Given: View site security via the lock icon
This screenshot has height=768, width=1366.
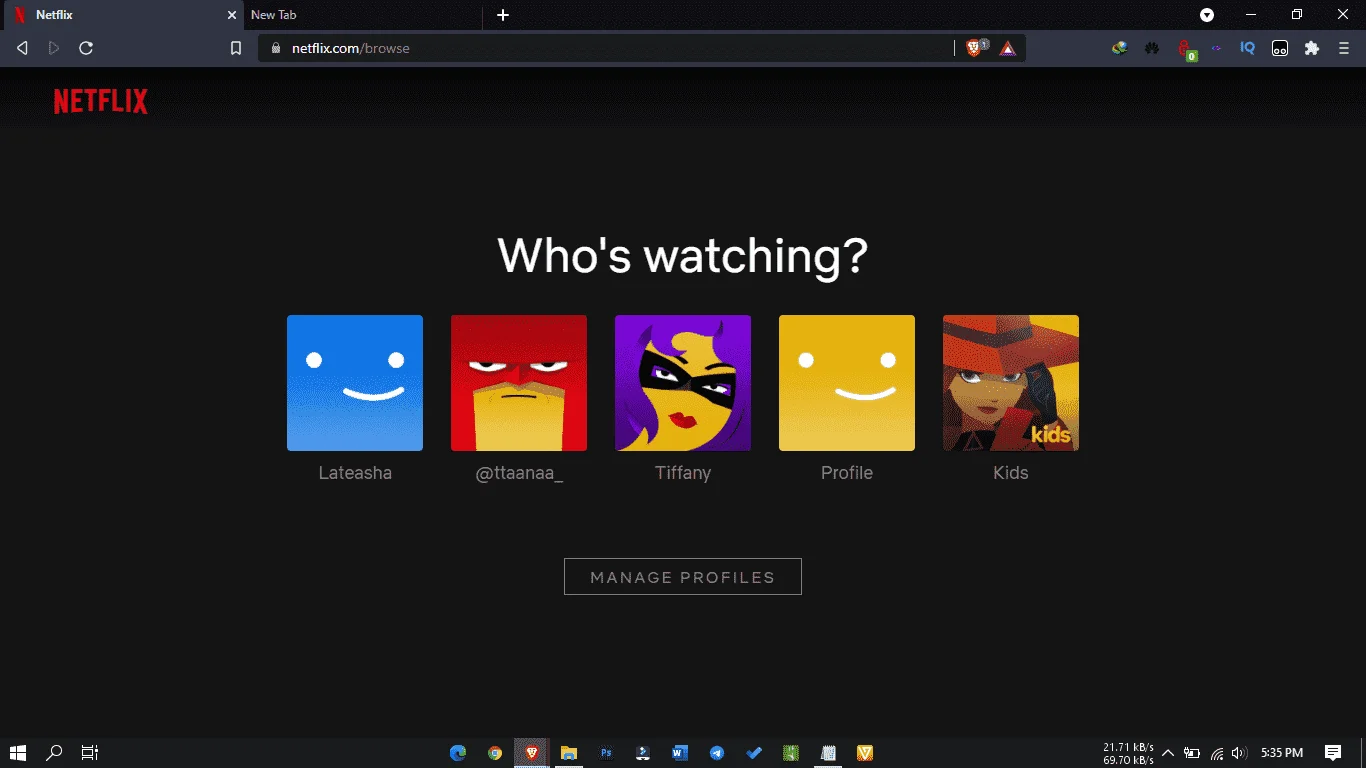Looking at the screenshot, I should (277, 48).
